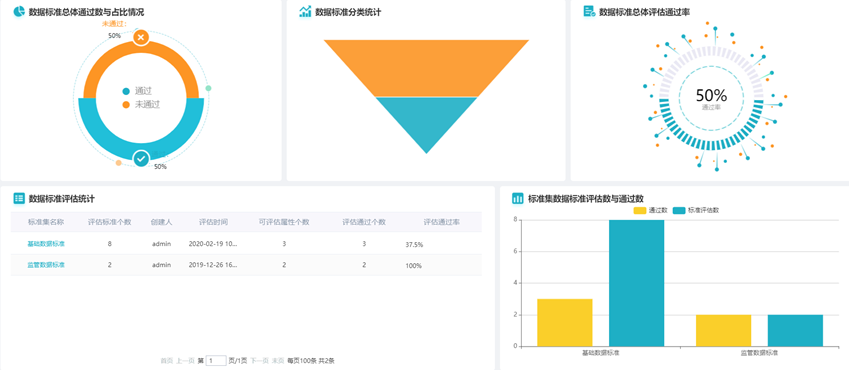Click the bar chart icon beside 标准集数据标准评估数与通过数

(518, 198)
